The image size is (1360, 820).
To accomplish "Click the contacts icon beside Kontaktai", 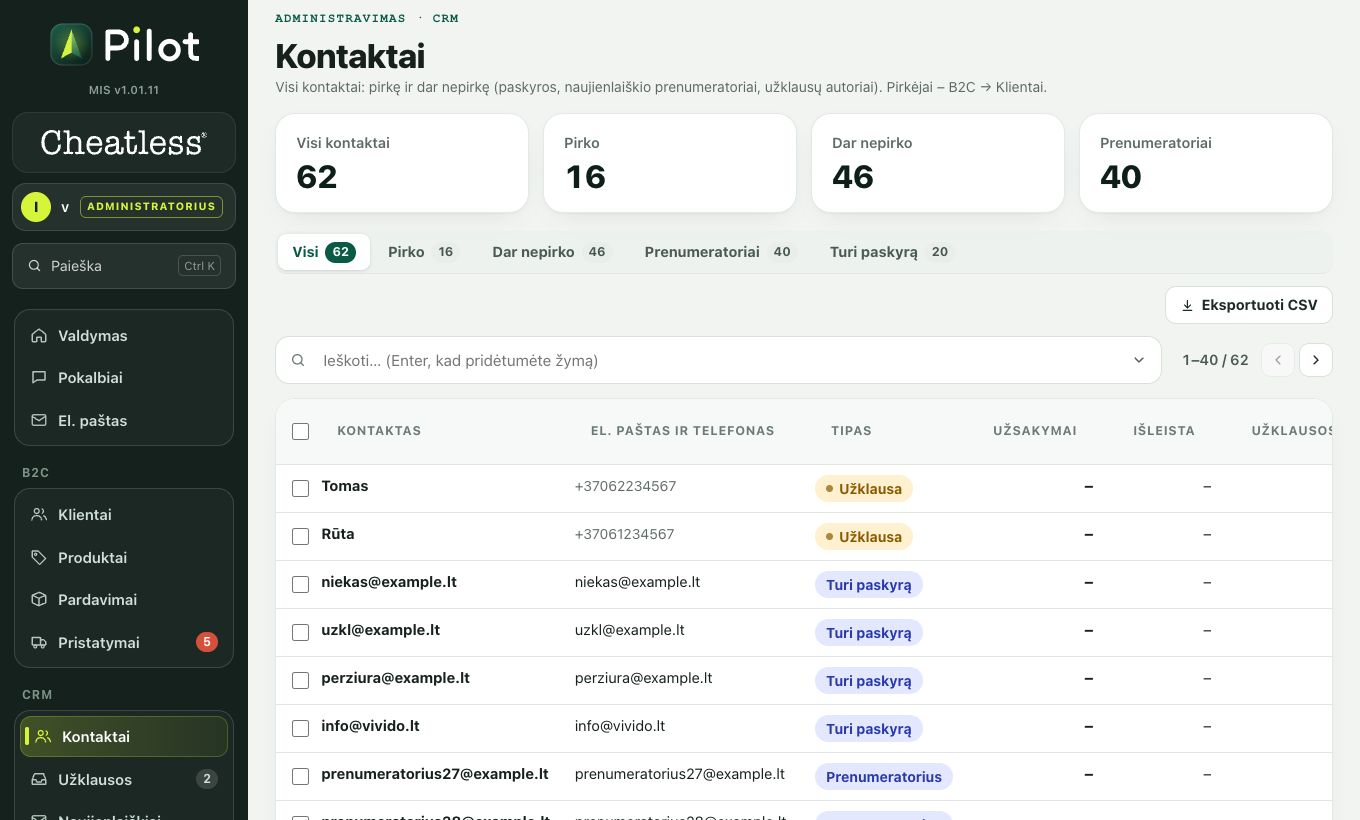I will pyautogui.click(x=43, y=737).
